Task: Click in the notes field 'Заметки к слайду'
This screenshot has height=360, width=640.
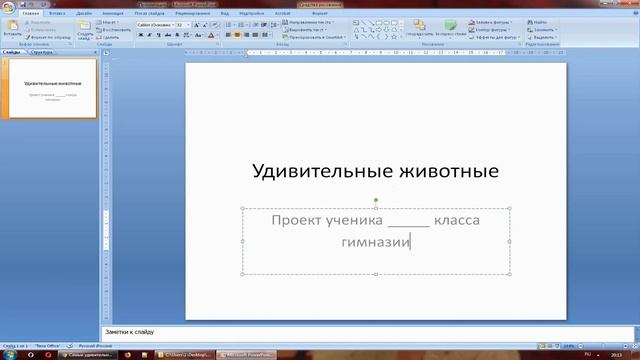Action: (367, 333)
